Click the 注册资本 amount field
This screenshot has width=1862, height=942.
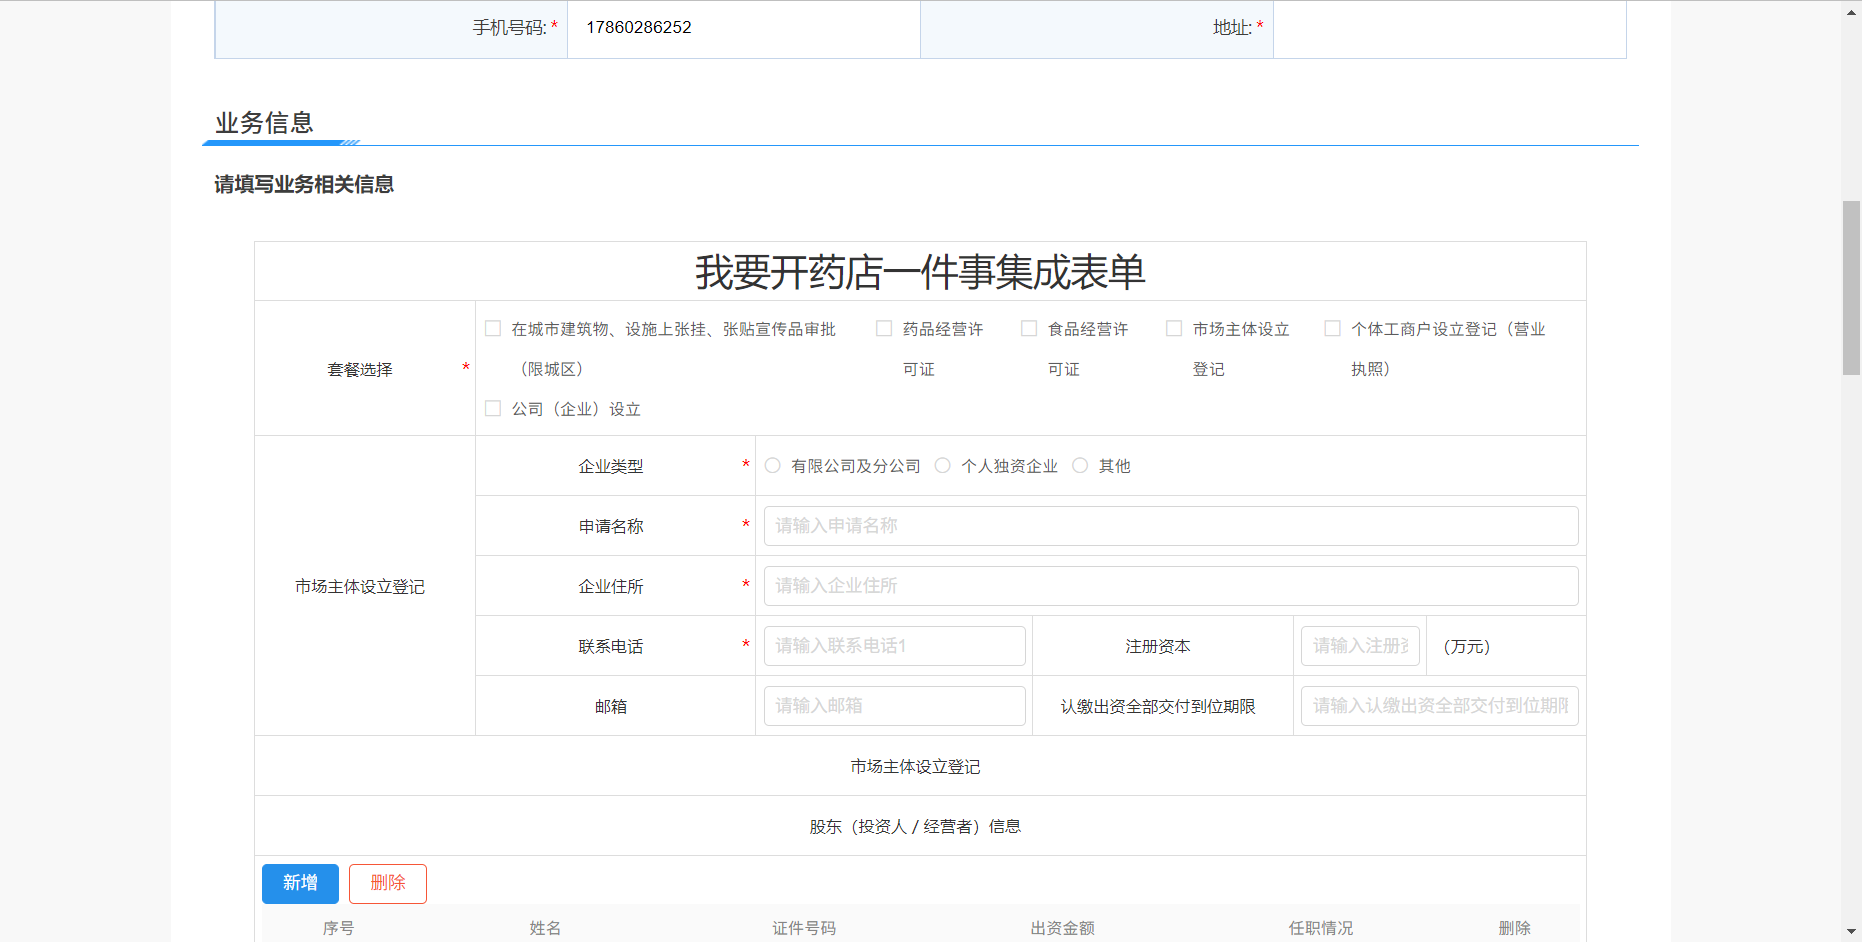[x=1359, y=646]
